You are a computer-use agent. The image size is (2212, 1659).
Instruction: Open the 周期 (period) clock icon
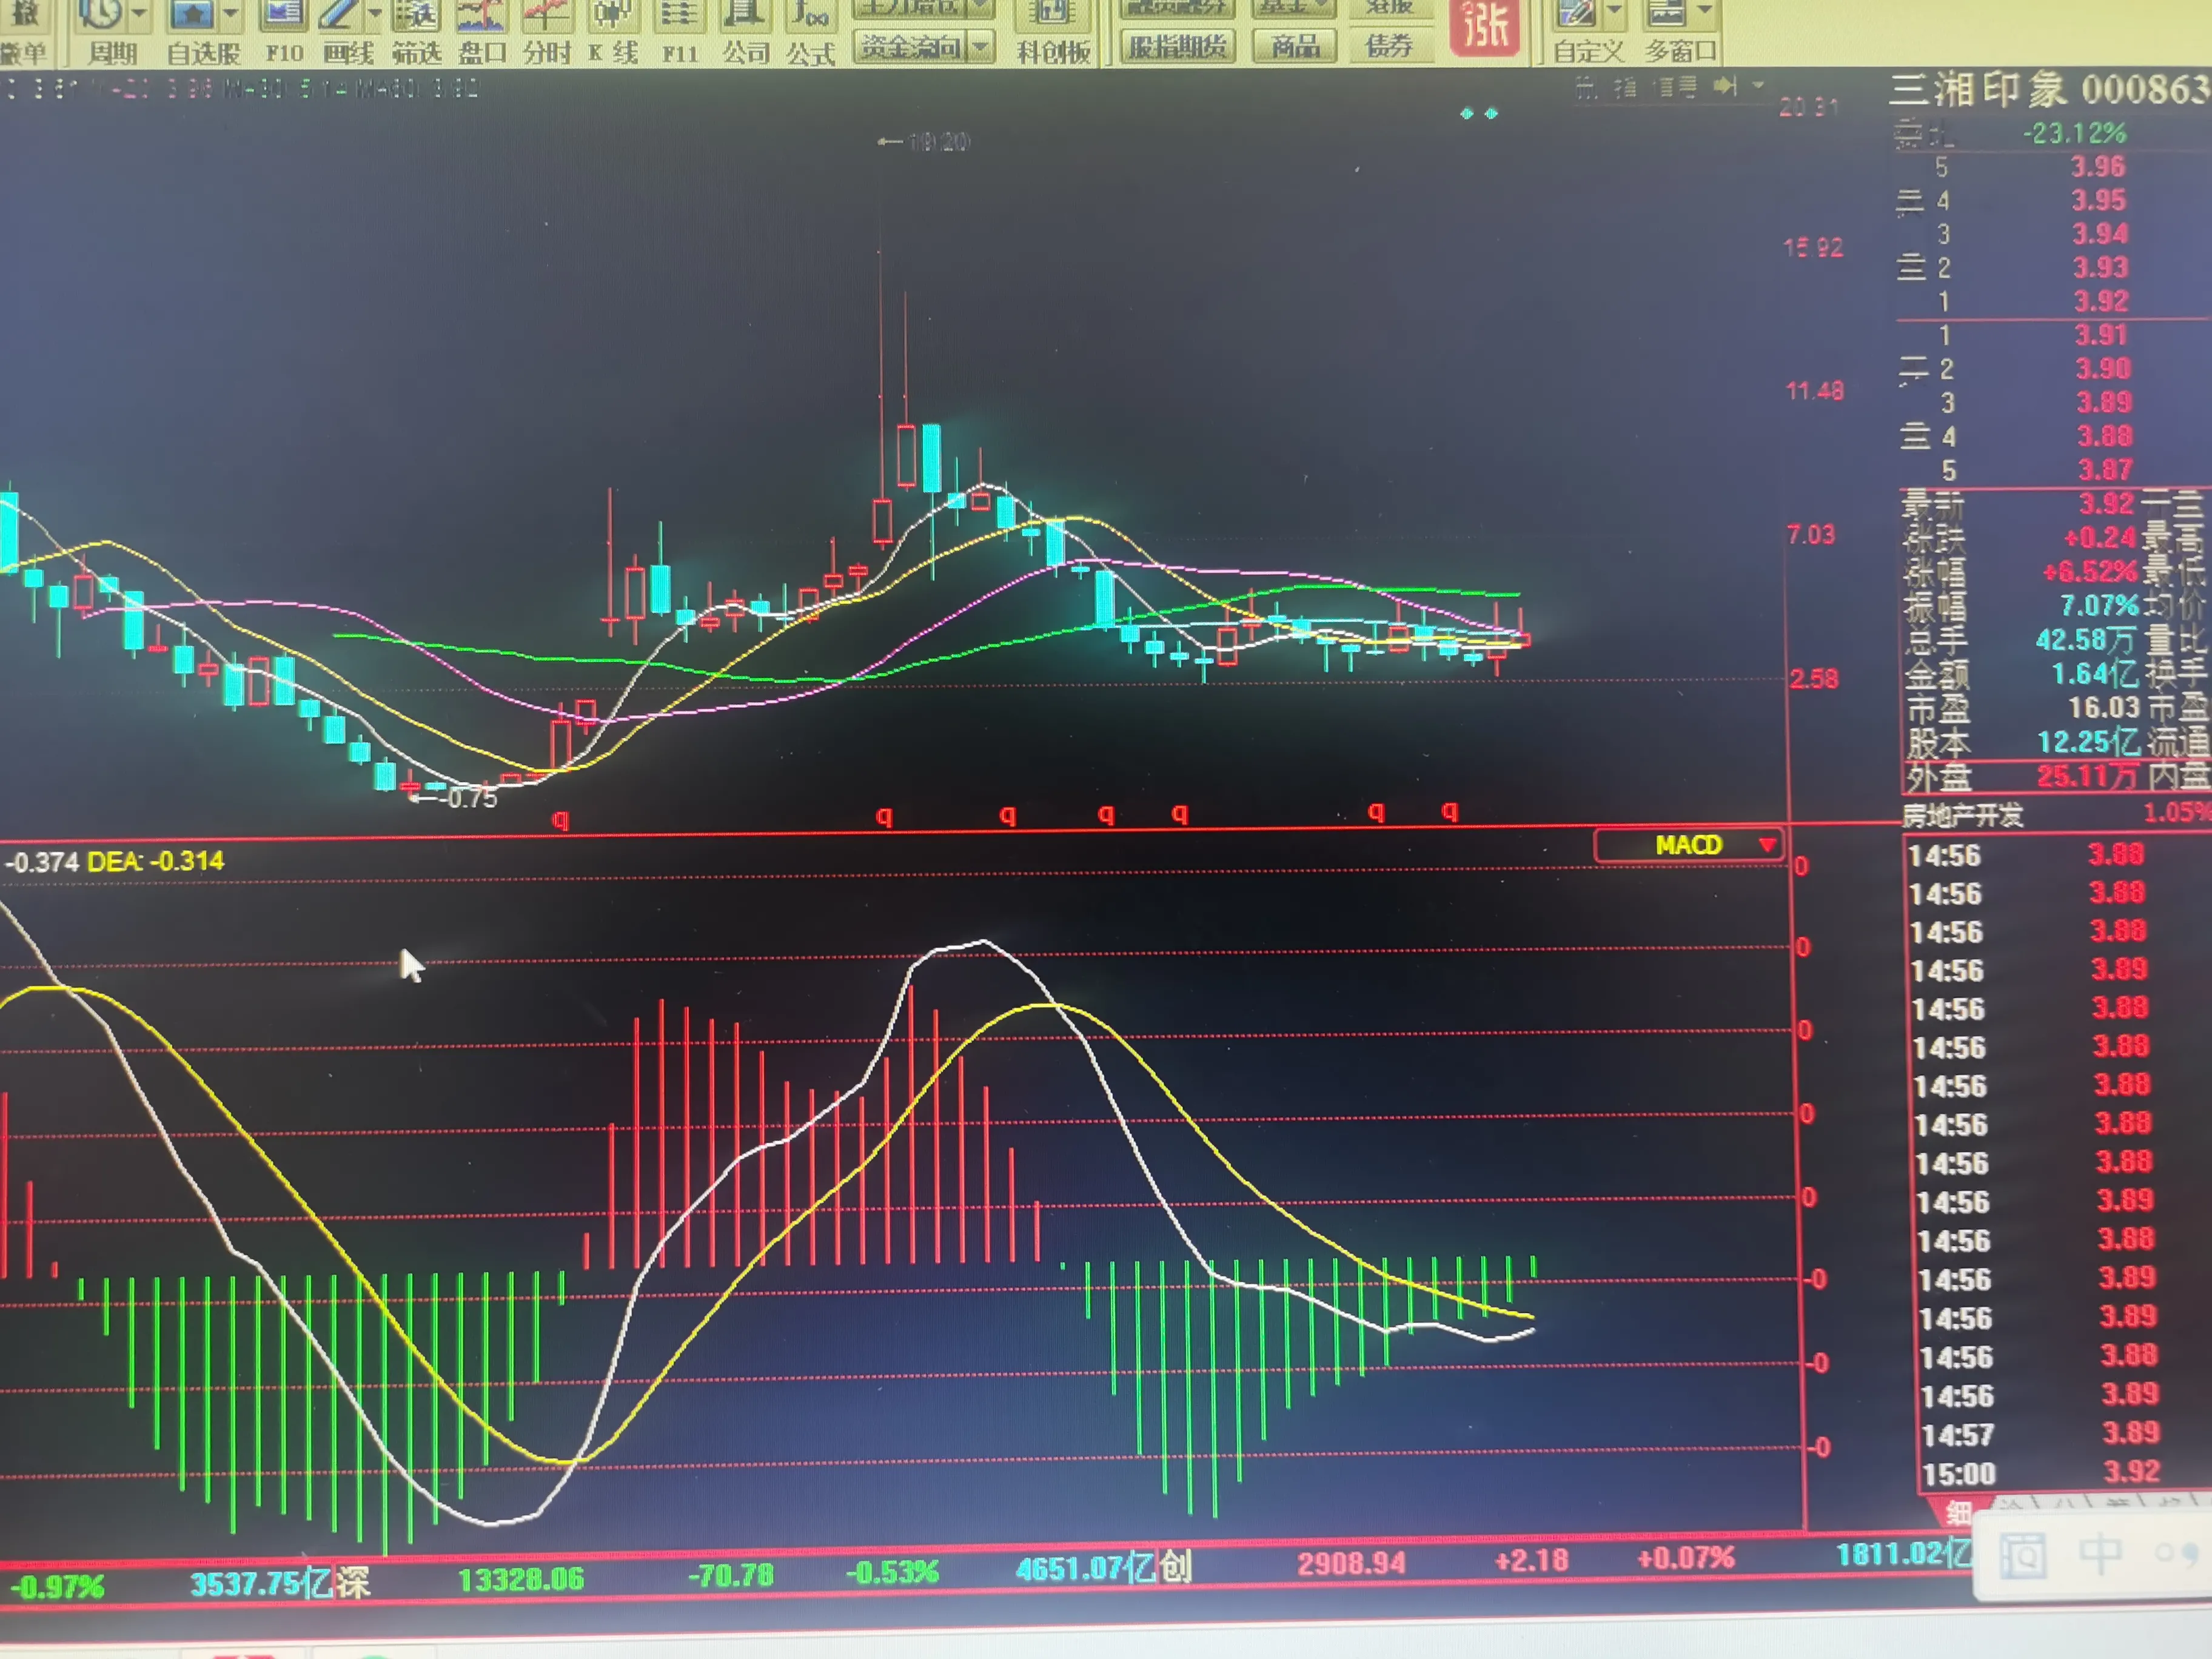pyautogui.click(x=101, y=14)
